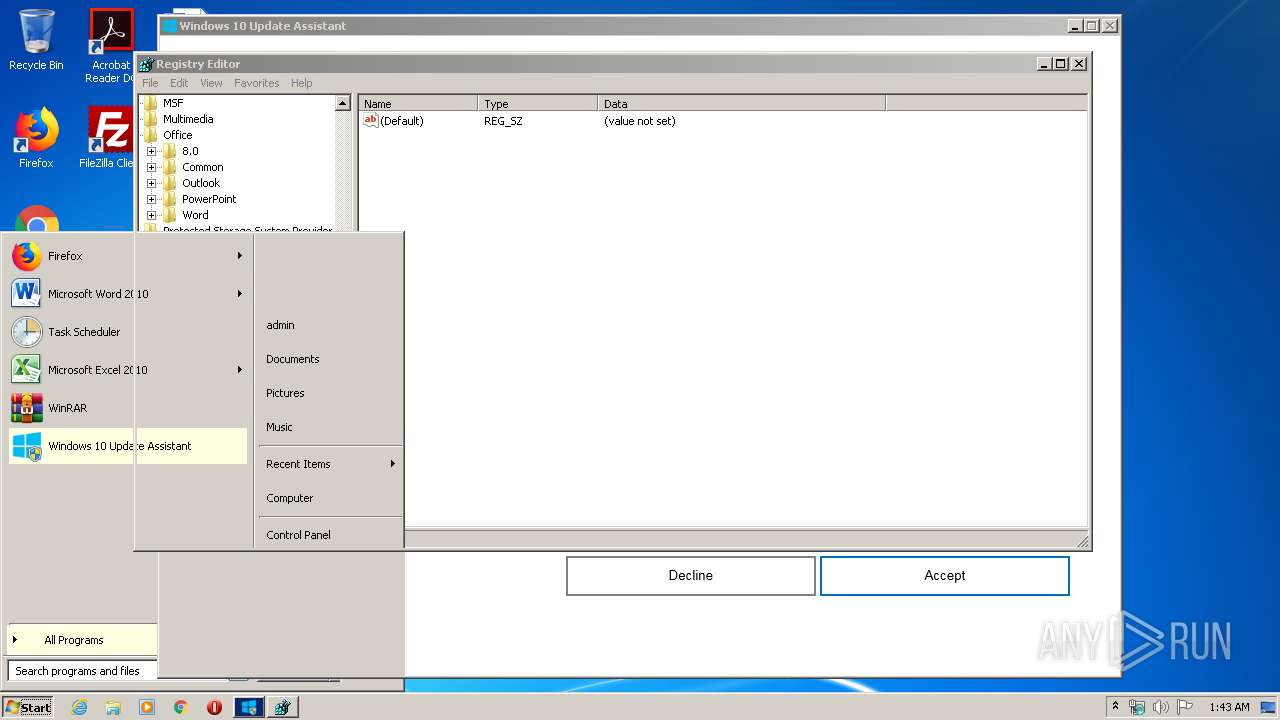Open Computer from the Start menu
1280x720 pixels.
[x=290, y=498]
